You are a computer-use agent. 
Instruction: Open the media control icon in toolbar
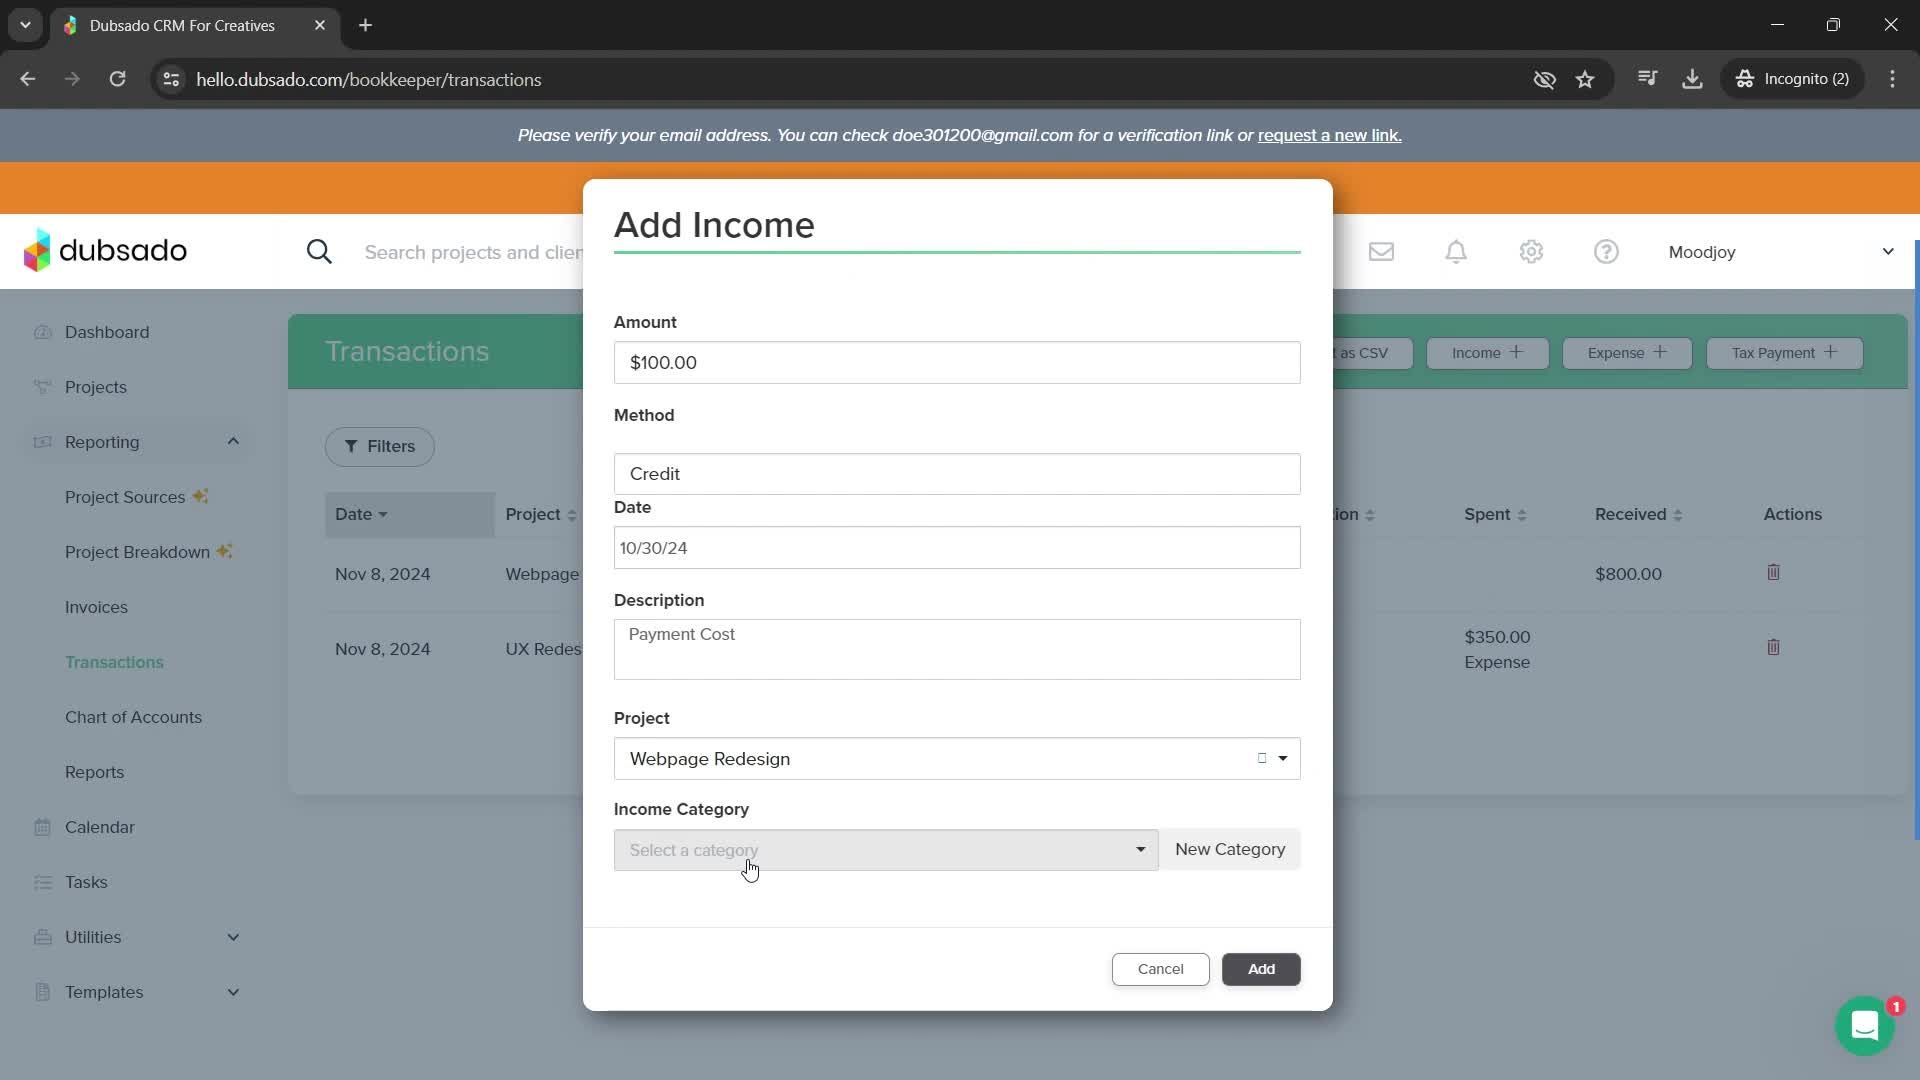coord(1648,79)
